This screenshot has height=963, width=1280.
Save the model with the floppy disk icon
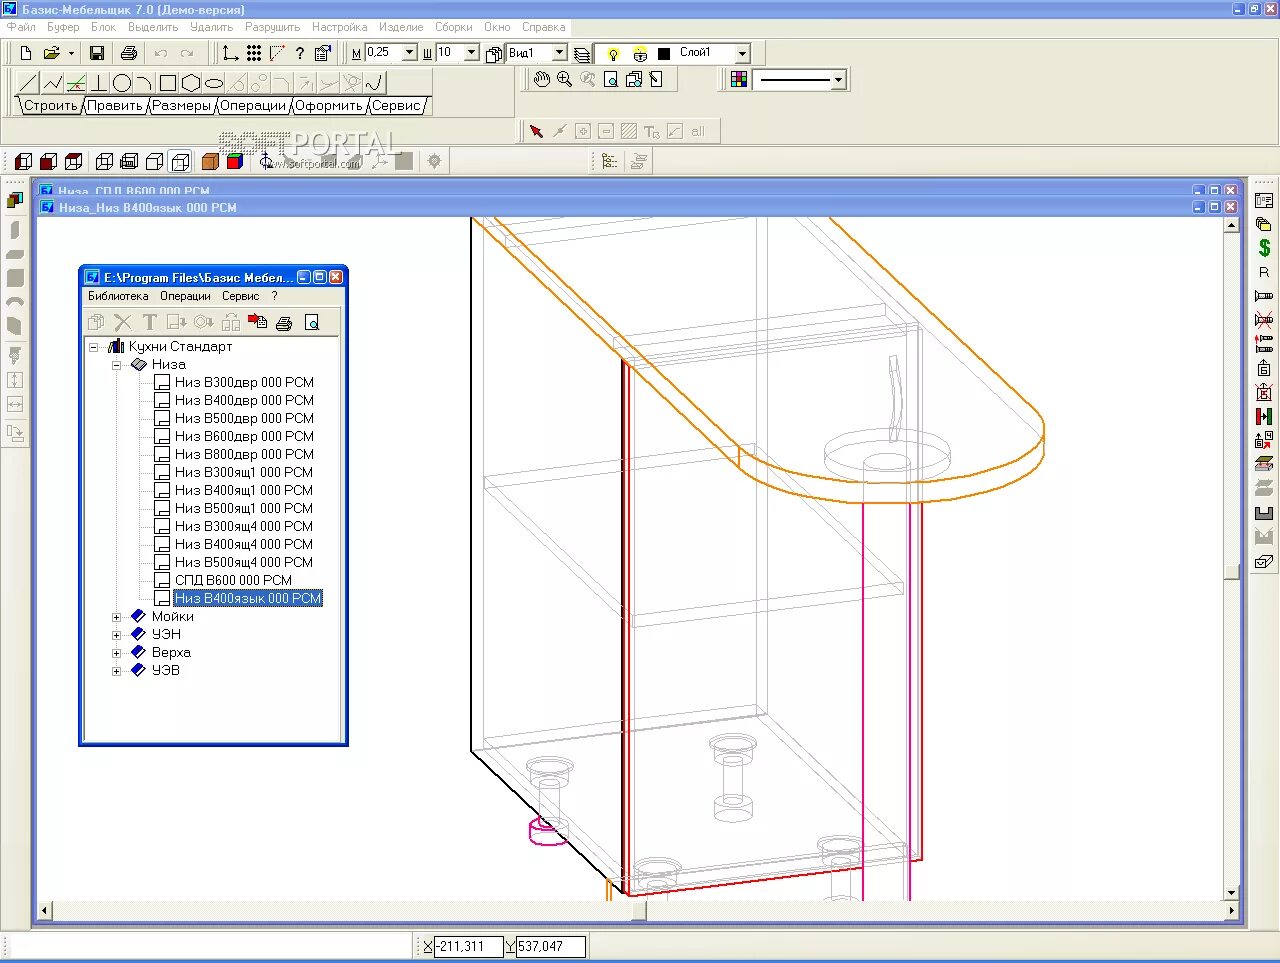97,53
